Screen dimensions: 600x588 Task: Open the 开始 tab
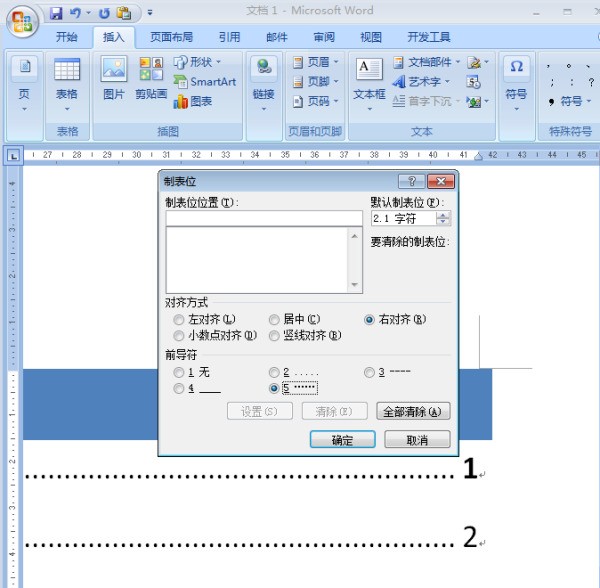(67, 37)
